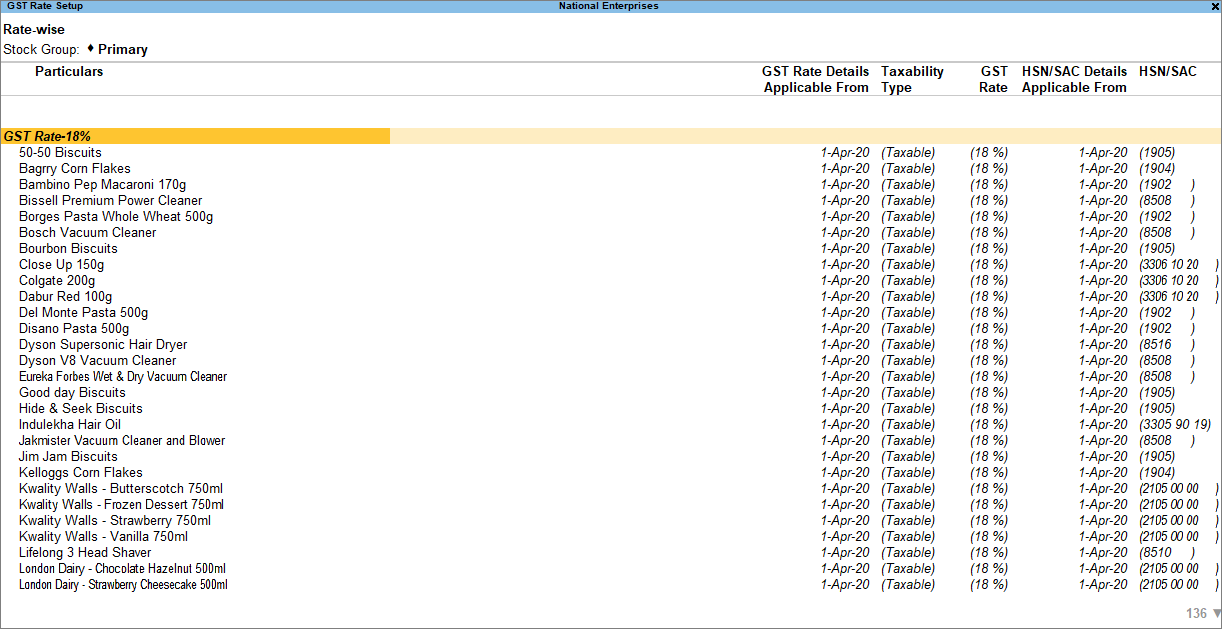This screenshot has height=629, width=1222.
Task: Select Bambino Pep Macaroni 170g
Action: pyautogui.click(x=102, y=184)
